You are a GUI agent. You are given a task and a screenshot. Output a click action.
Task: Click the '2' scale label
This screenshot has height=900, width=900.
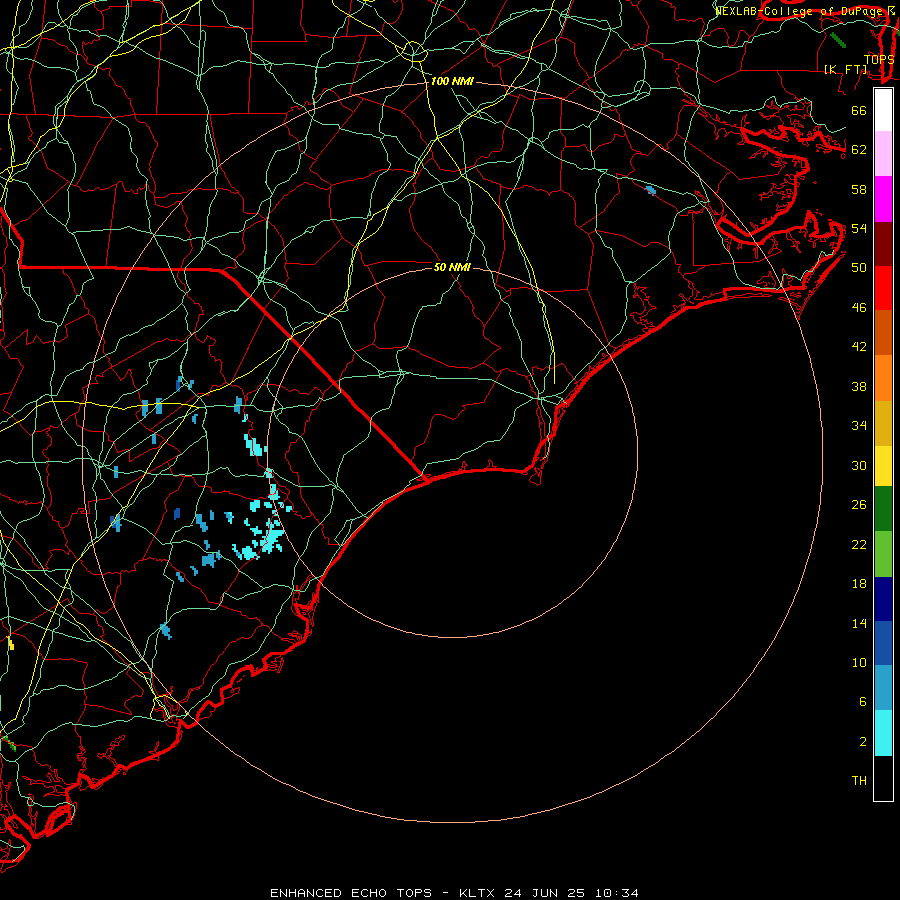click(862, 742)
